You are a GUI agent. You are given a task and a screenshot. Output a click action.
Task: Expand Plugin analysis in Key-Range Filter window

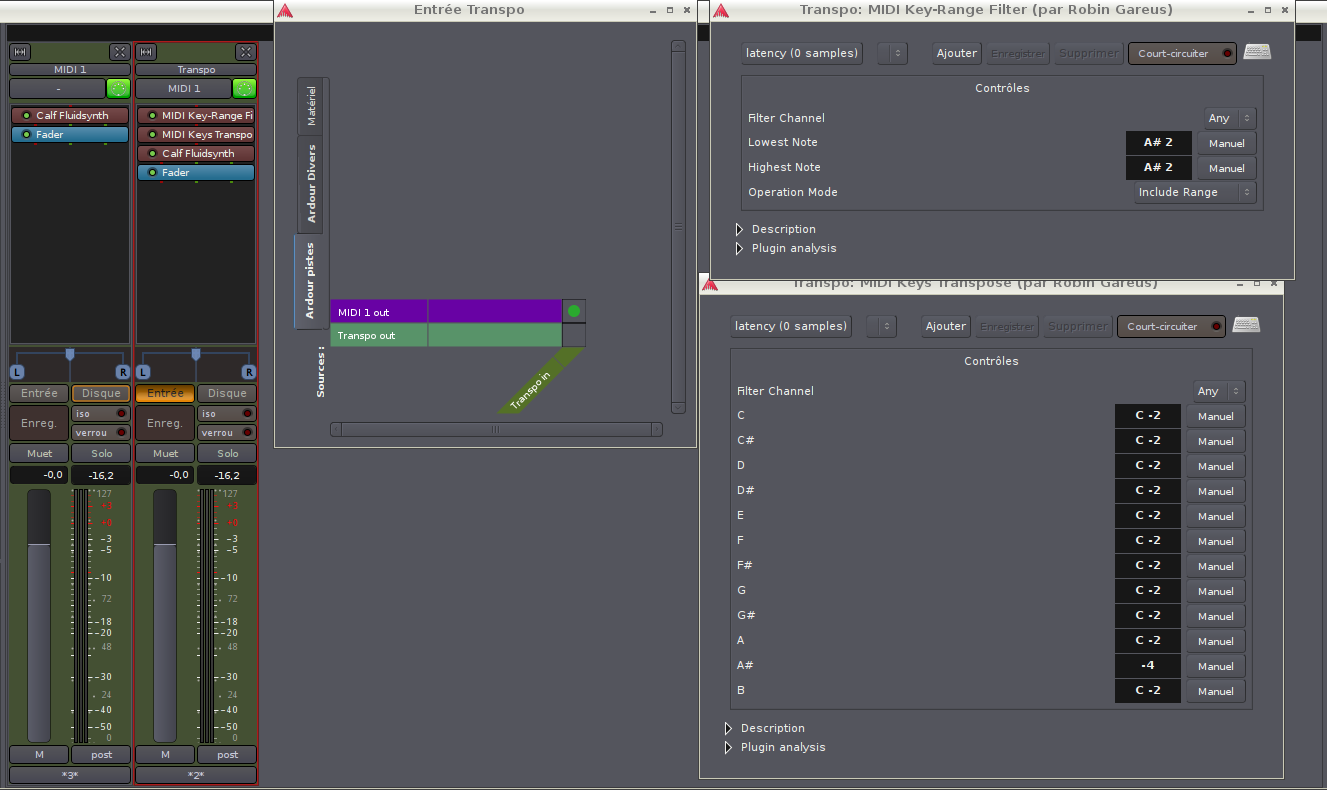click(x=740, y=248)
